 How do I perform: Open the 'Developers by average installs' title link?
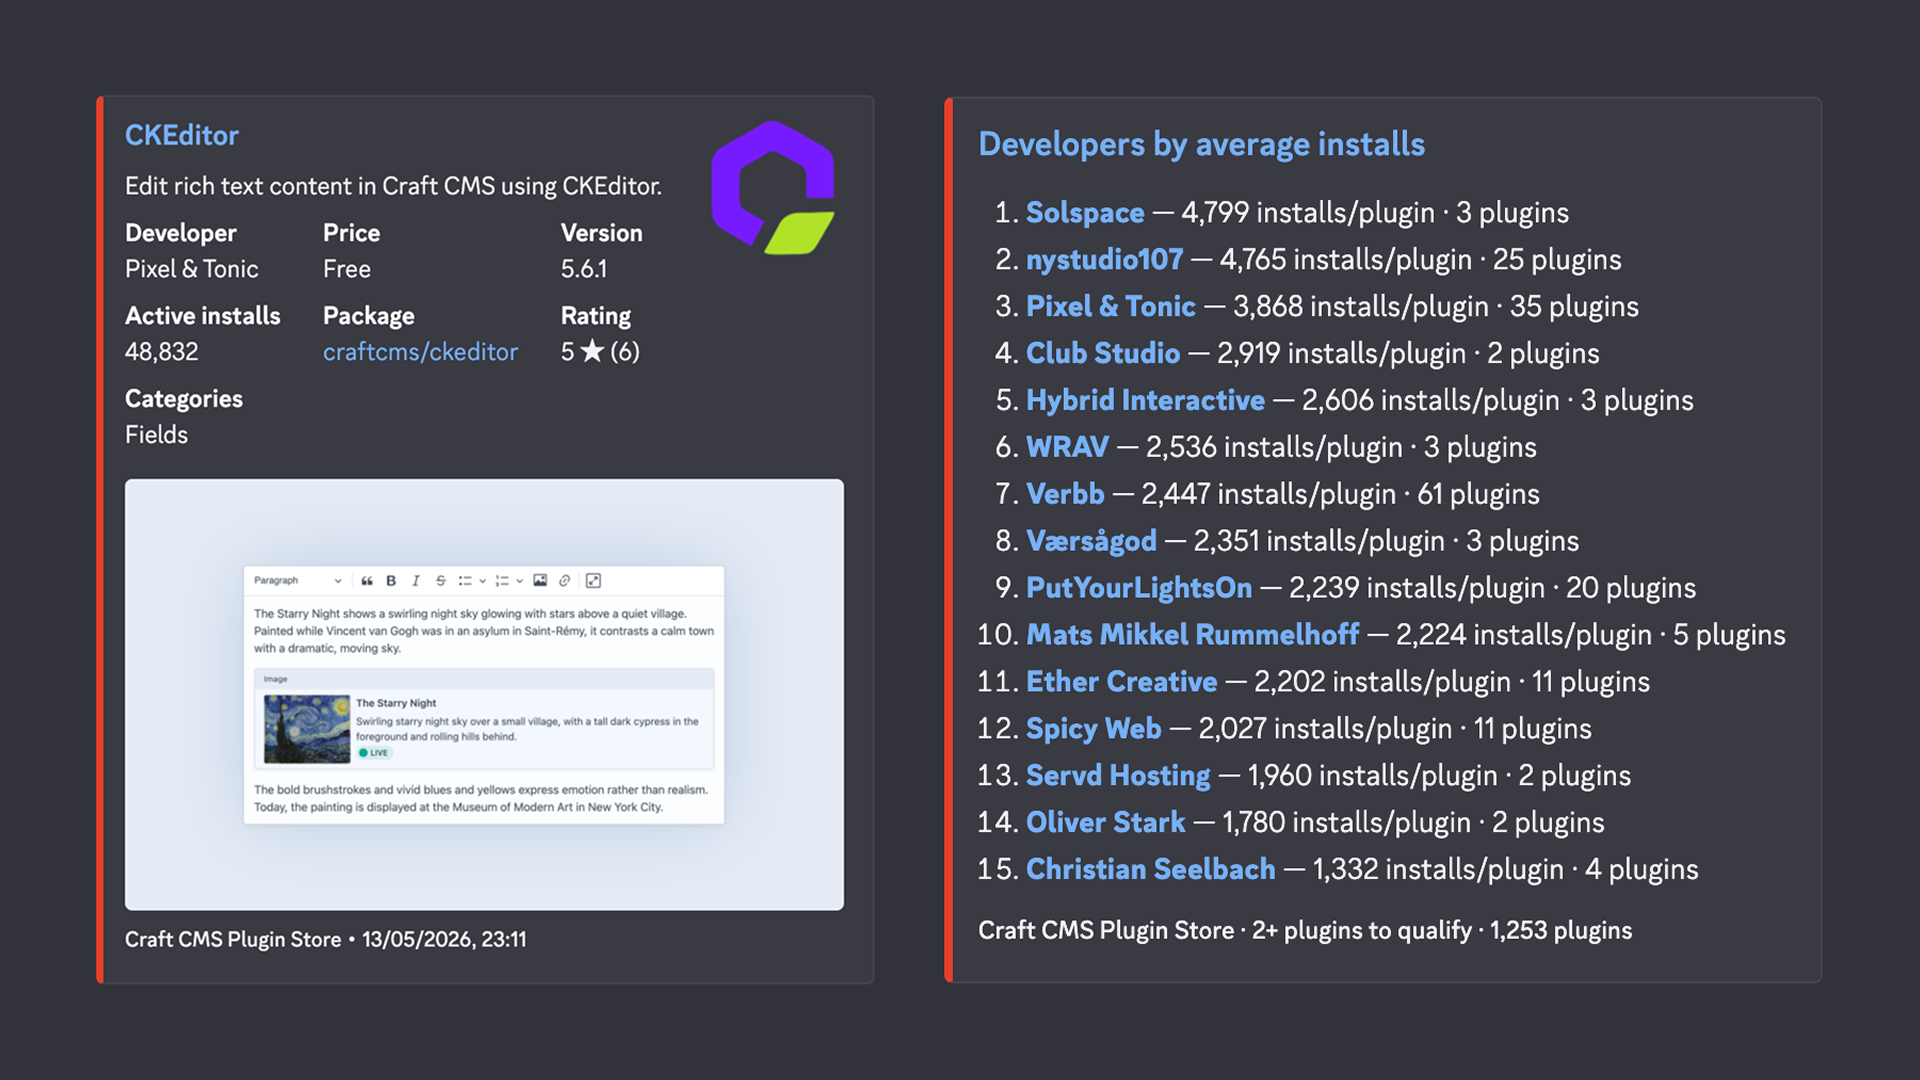pyautogui.click(x=1201, y=144)
